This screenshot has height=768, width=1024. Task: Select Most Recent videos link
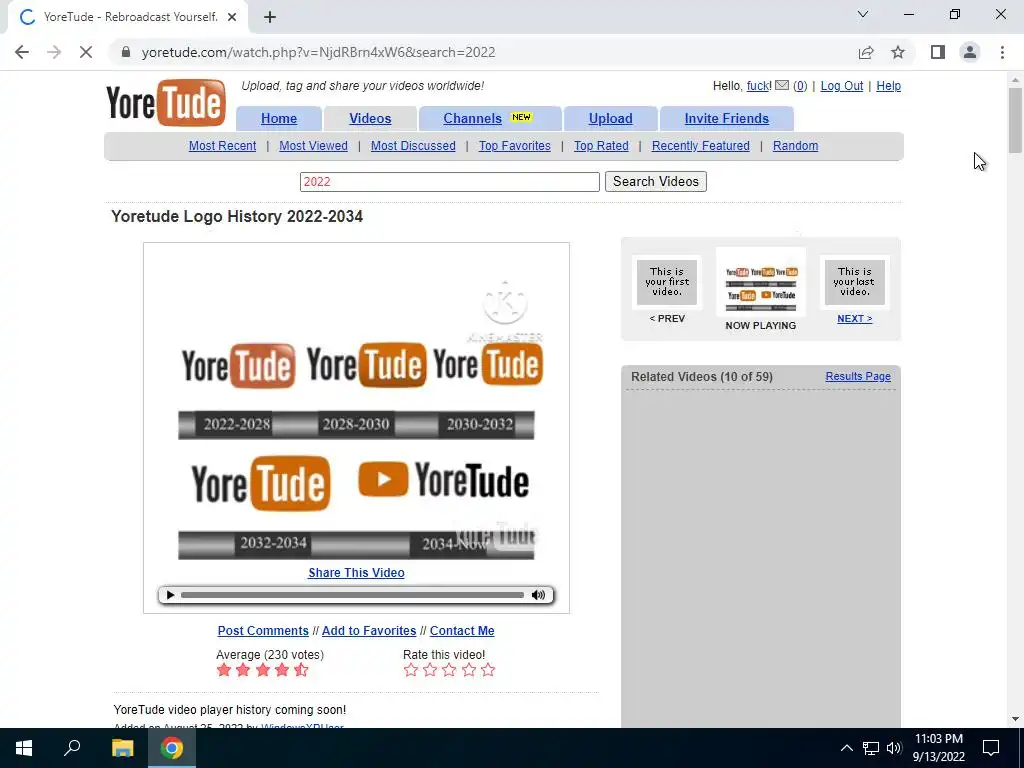coord(223,146)
